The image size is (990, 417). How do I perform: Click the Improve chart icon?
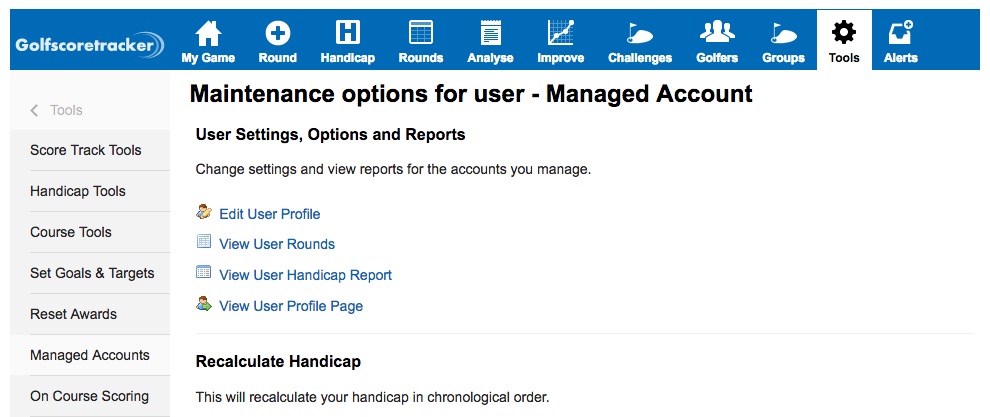560,34
